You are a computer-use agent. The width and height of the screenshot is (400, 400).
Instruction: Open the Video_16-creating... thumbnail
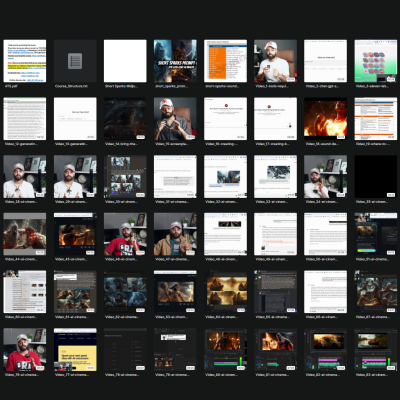click(x=225, y=119)
